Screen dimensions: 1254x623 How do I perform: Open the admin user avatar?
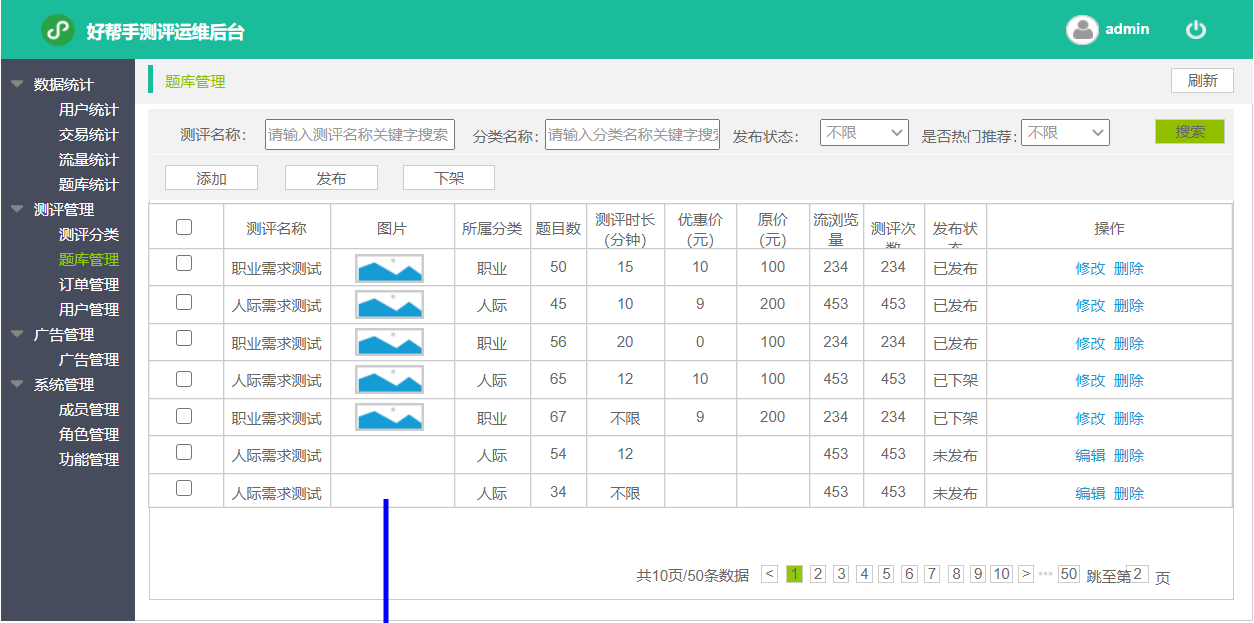coord(1082,30)
